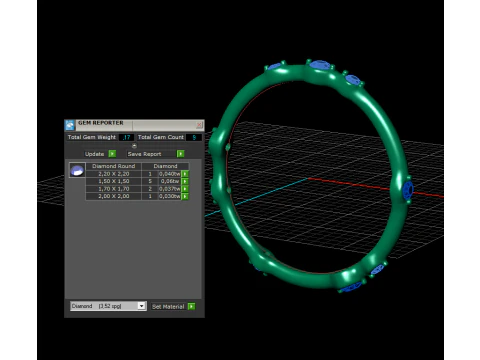The image size is (480, 360).
Task: Click the '0,030tw' weight cell
Action: pos(170,196)
